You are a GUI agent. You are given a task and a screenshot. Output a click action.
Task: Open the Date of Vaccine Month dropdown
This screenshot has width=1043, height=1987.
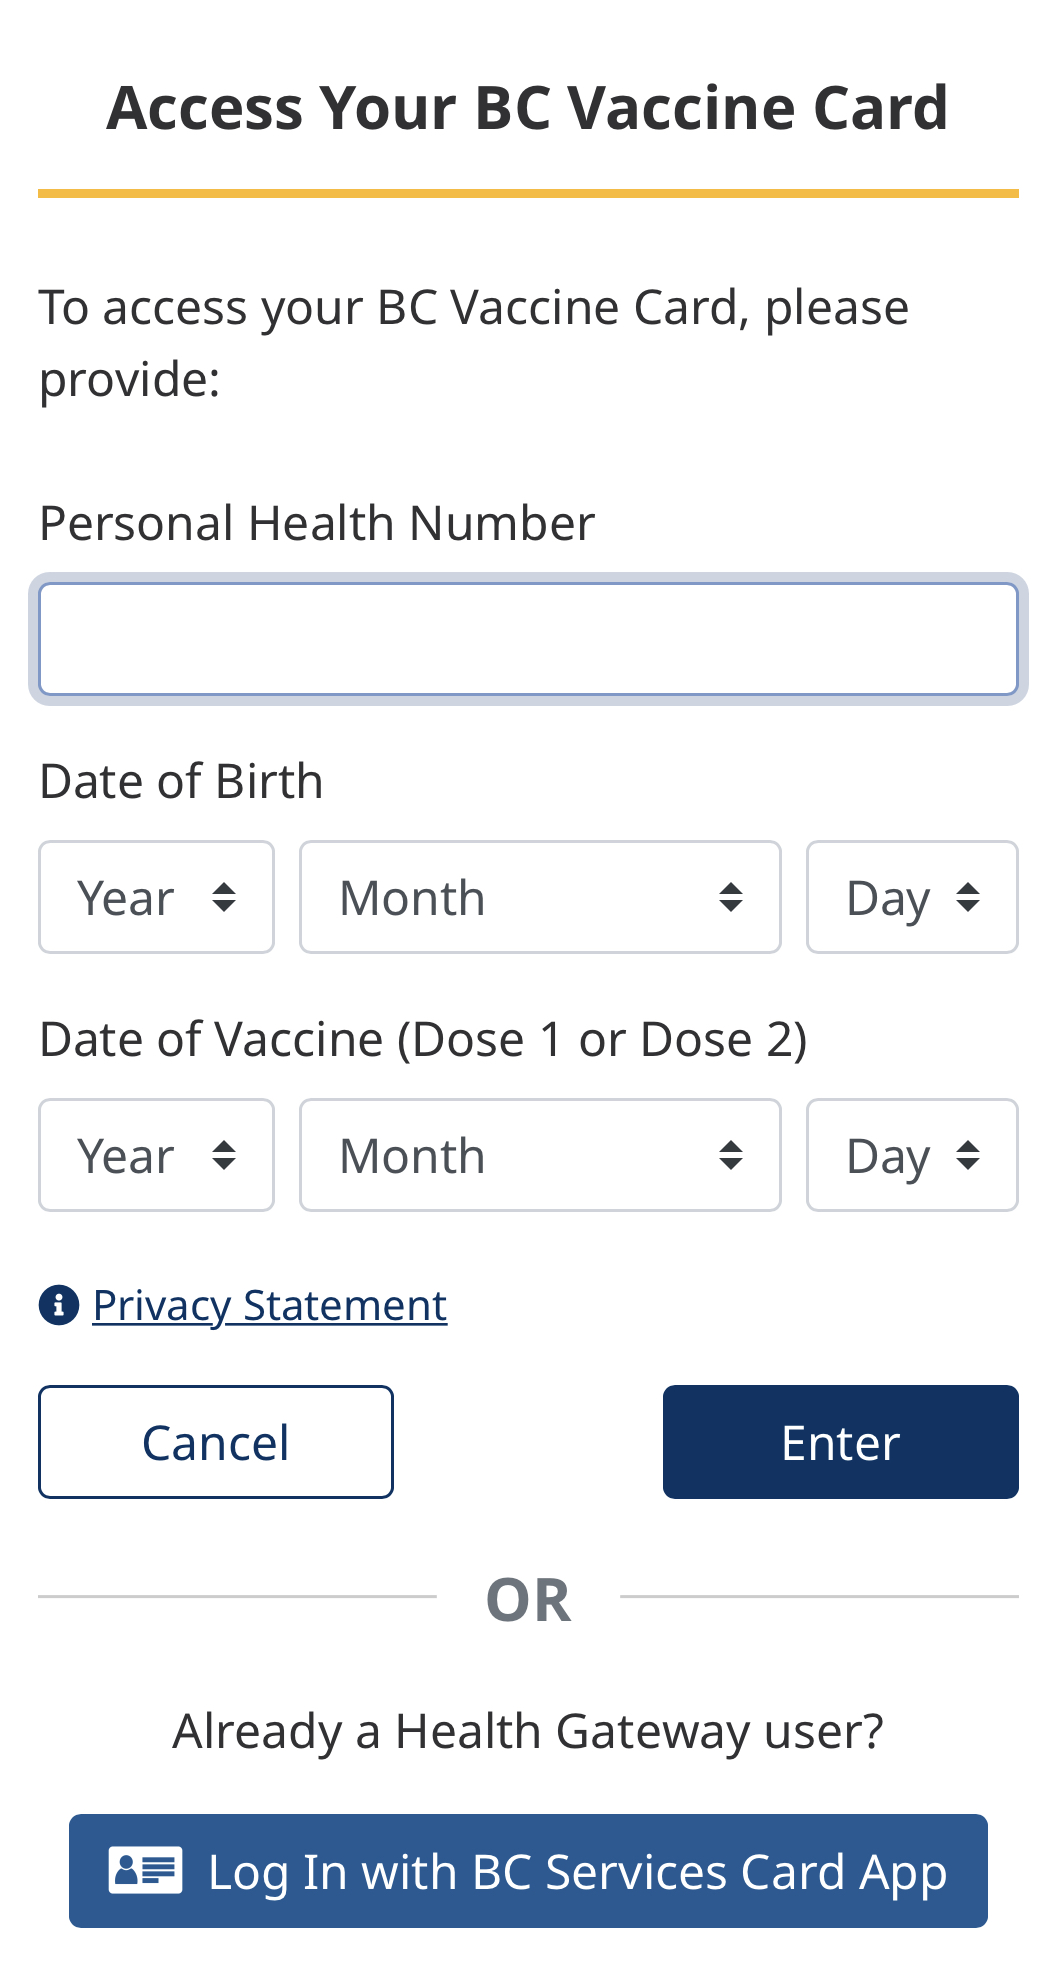(540, 1155)
